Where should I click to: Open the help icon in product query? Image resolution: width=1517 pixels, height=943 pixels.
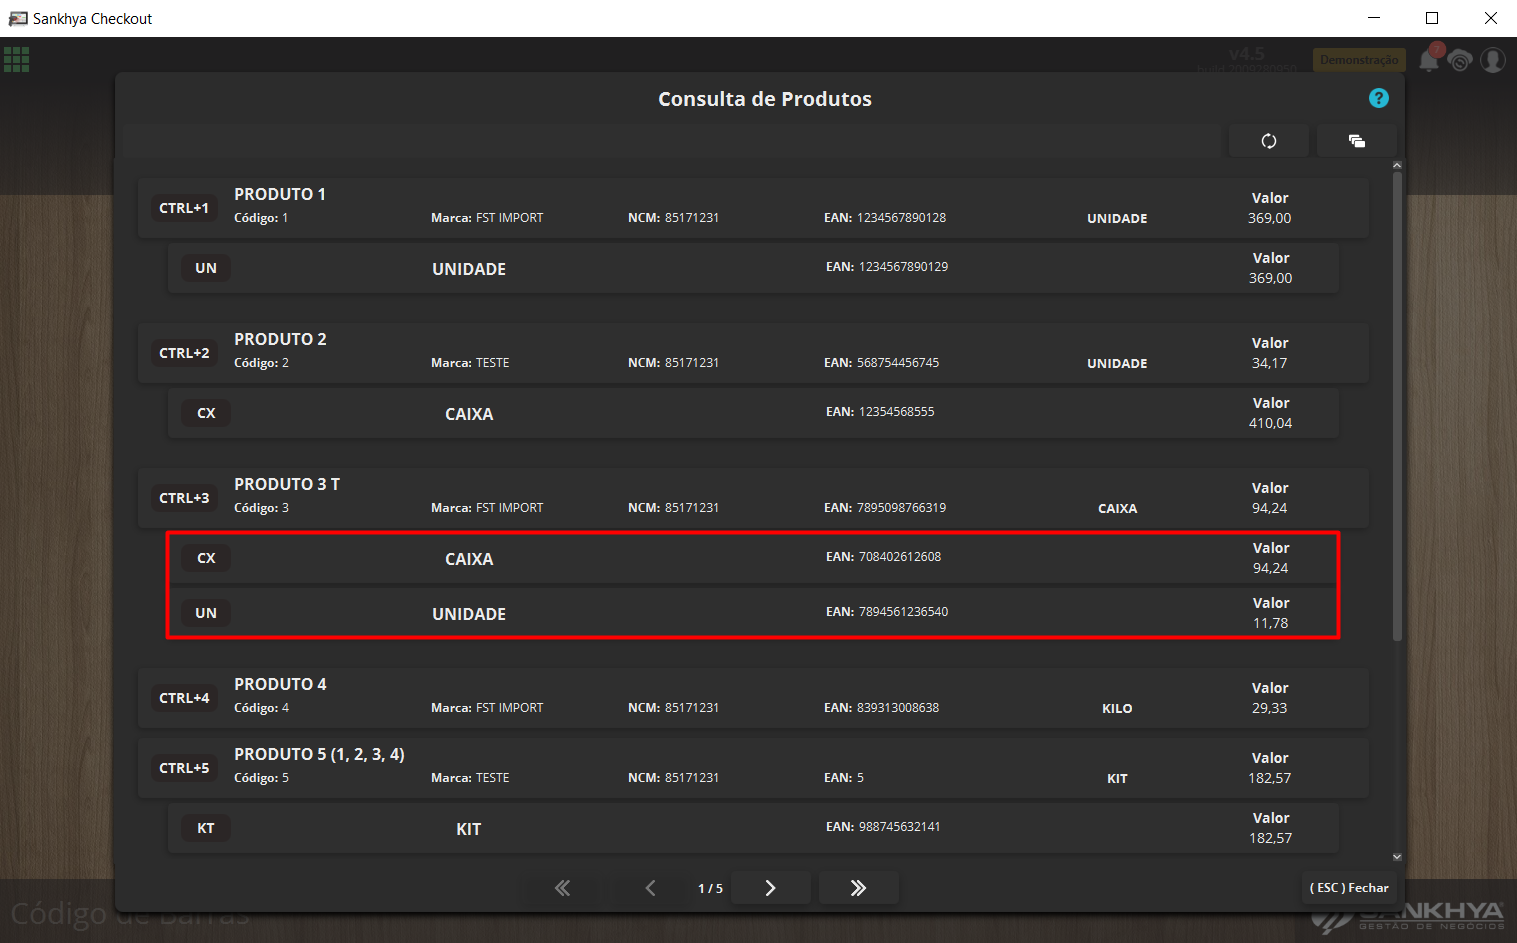[x=1378, y=98]
